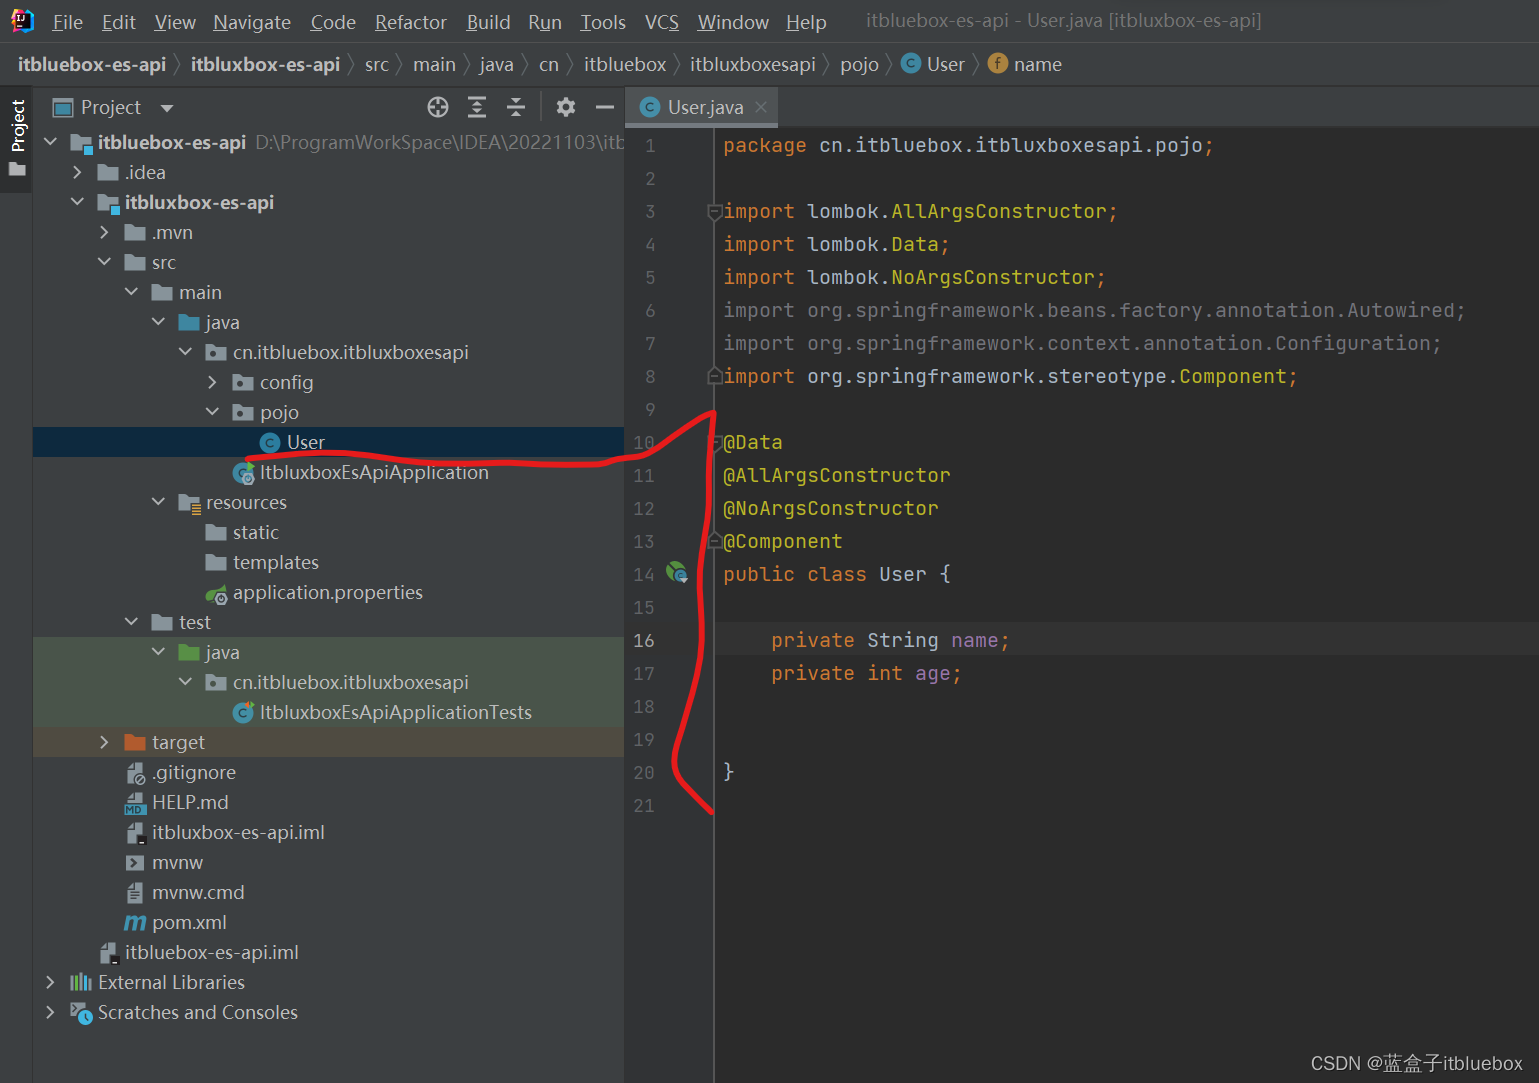Click pojo breadcrumb in navigation bar
This screenshot has width=1539, height=1083.
[x=859, y=64]
